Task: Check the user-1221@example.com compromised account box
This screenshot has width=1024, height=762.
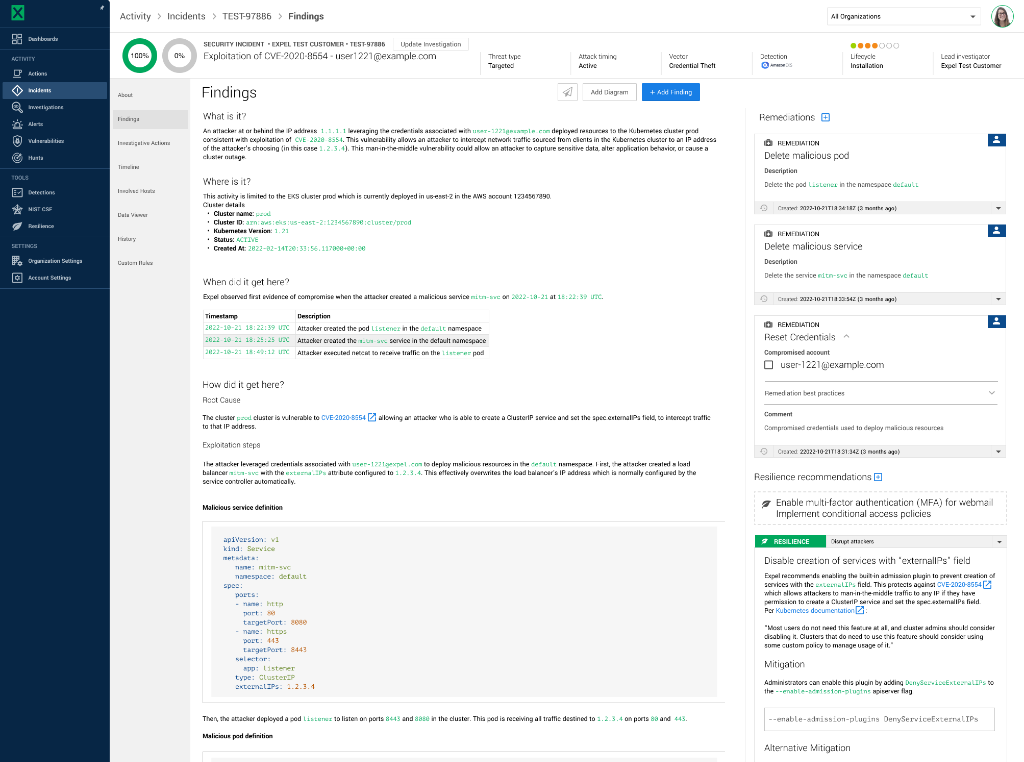Action: click(x=769, y=365)
